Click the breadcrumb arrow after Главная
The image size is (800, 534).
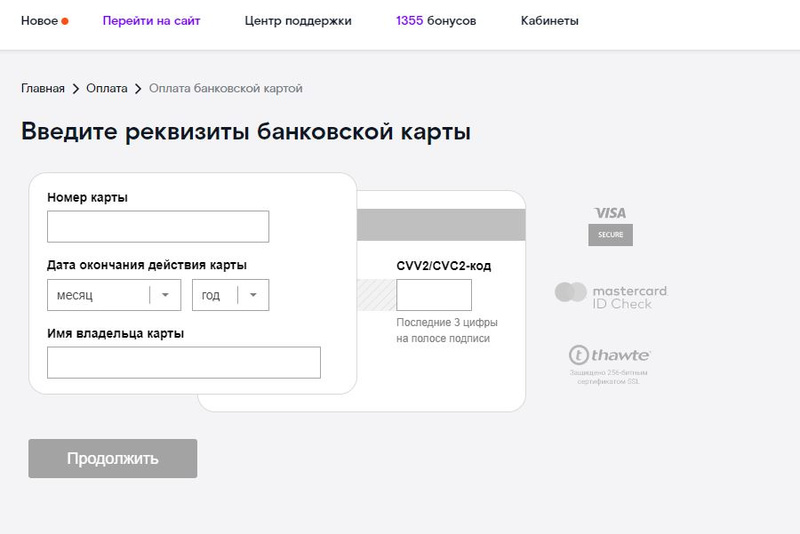click(75, 89)
